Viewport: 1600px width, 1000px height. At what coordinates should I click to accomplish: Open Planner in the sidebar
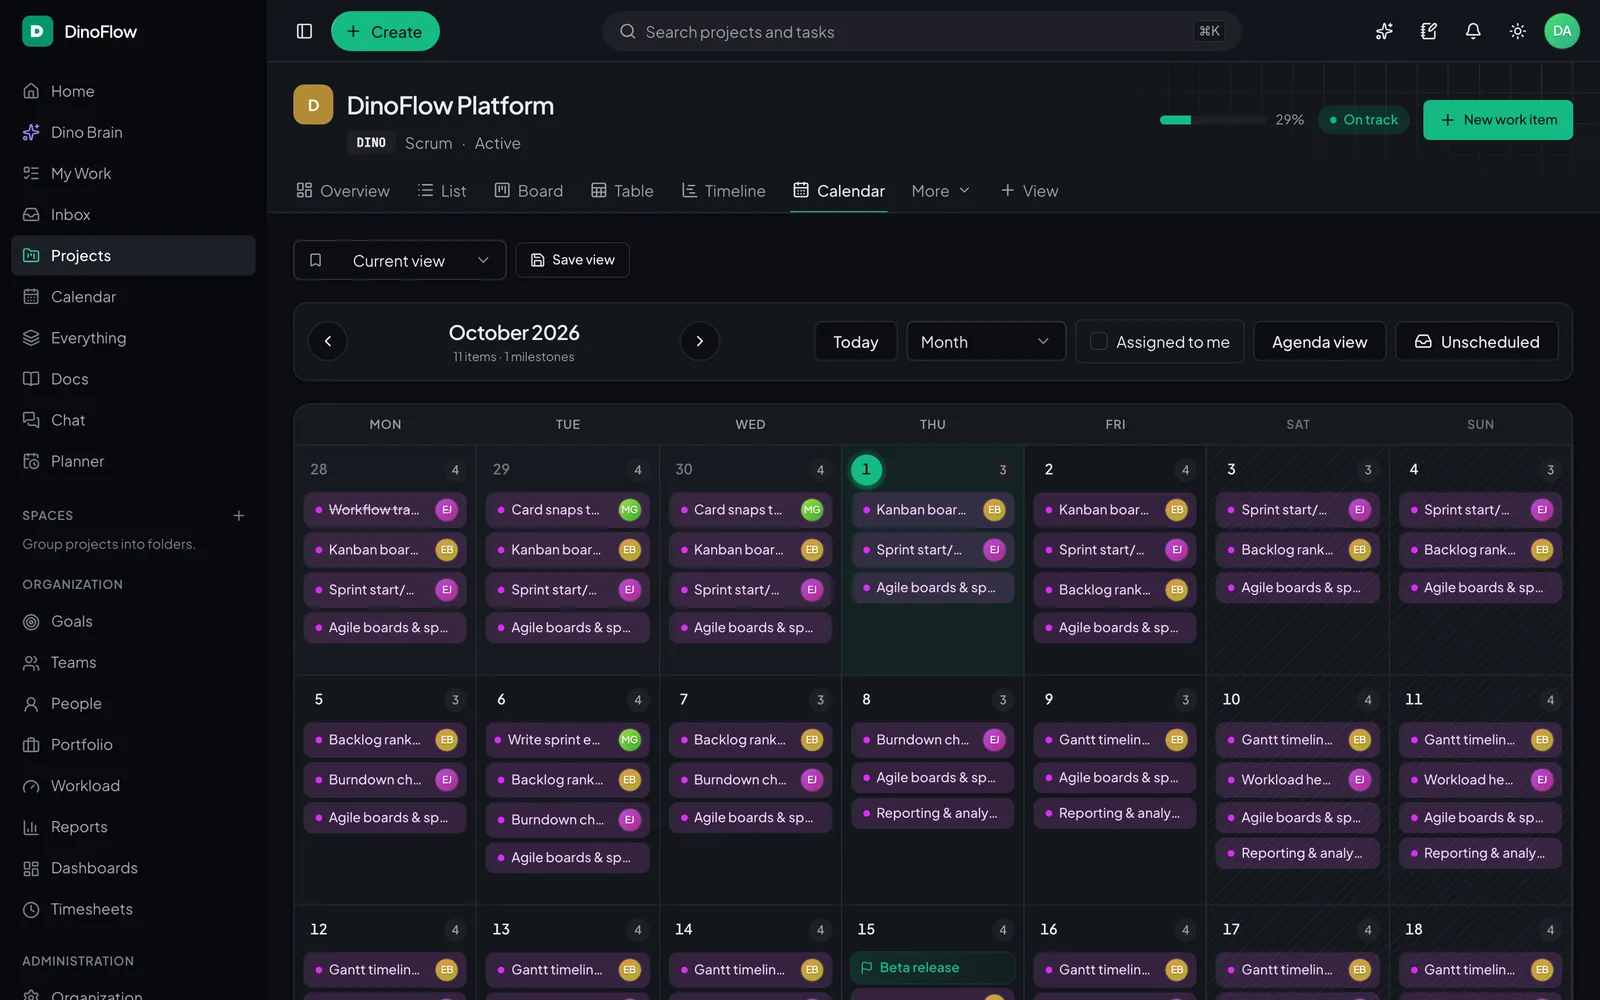(x=133, y=460)
